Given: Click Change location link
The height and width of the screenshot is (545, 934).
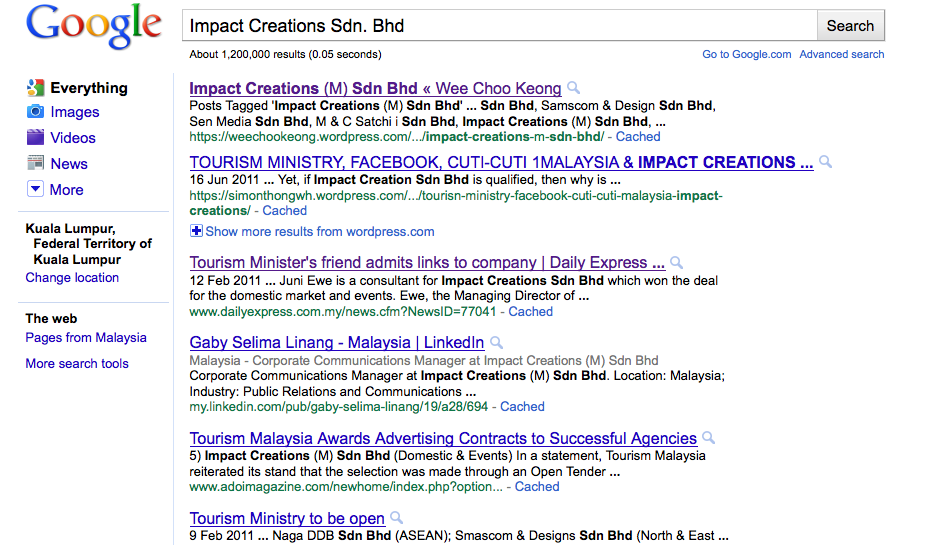Looking at the screenshot, I should point(72,278).
